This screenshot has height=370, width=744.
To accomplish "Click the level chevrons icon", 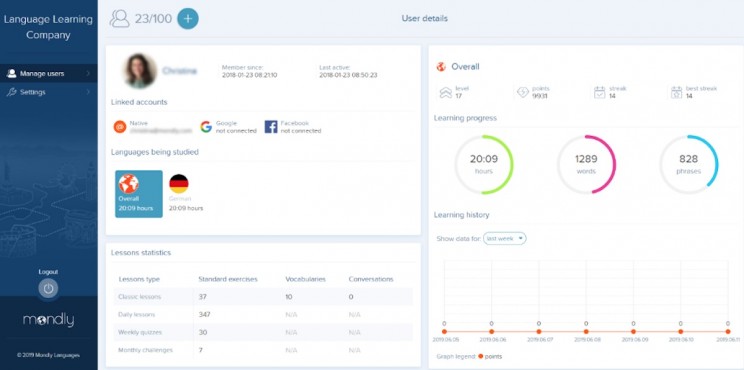I will 446,92.
